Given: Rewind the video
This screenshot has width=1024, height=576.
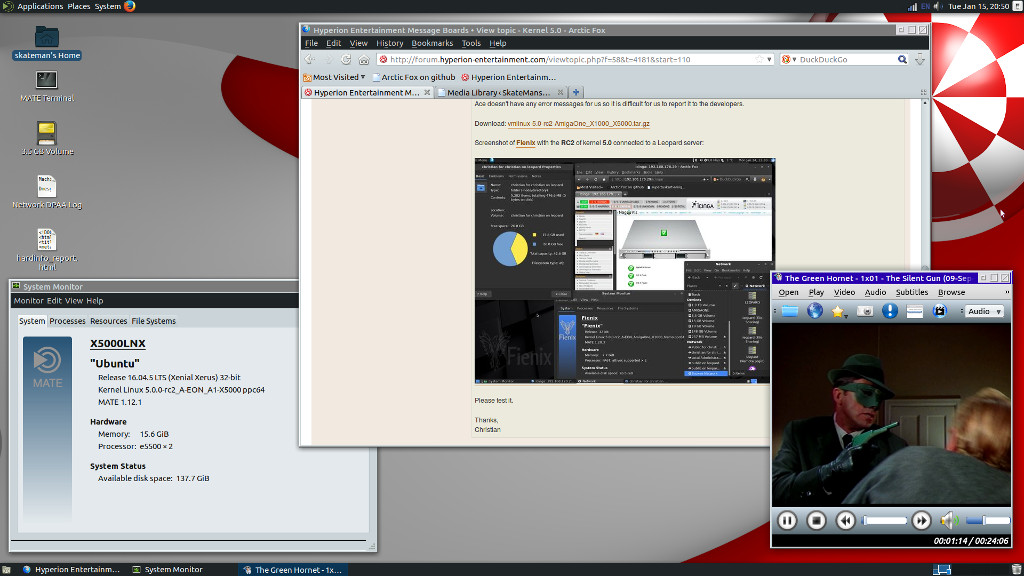Looking at the screenshot, I should click(x=846, y=520).
